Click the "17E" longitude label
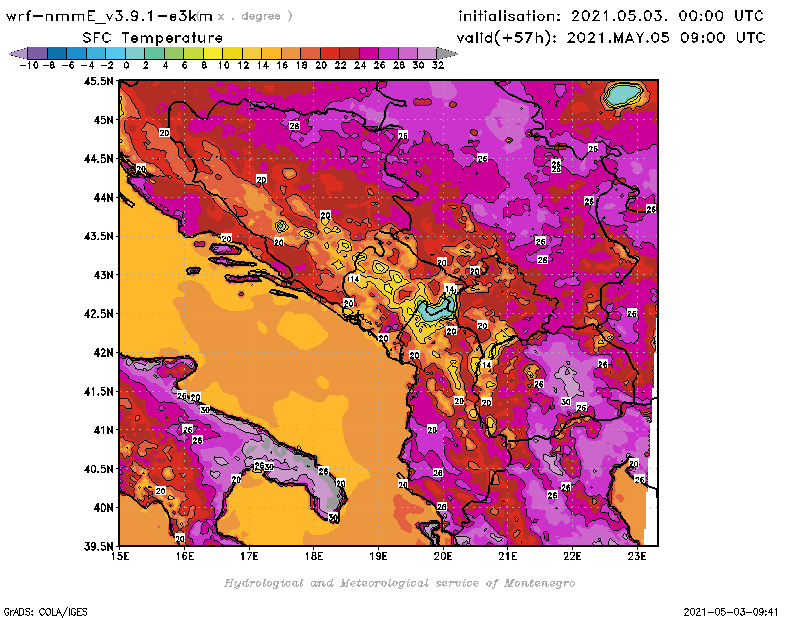This screenshot has height=618, width=800. 249,556
